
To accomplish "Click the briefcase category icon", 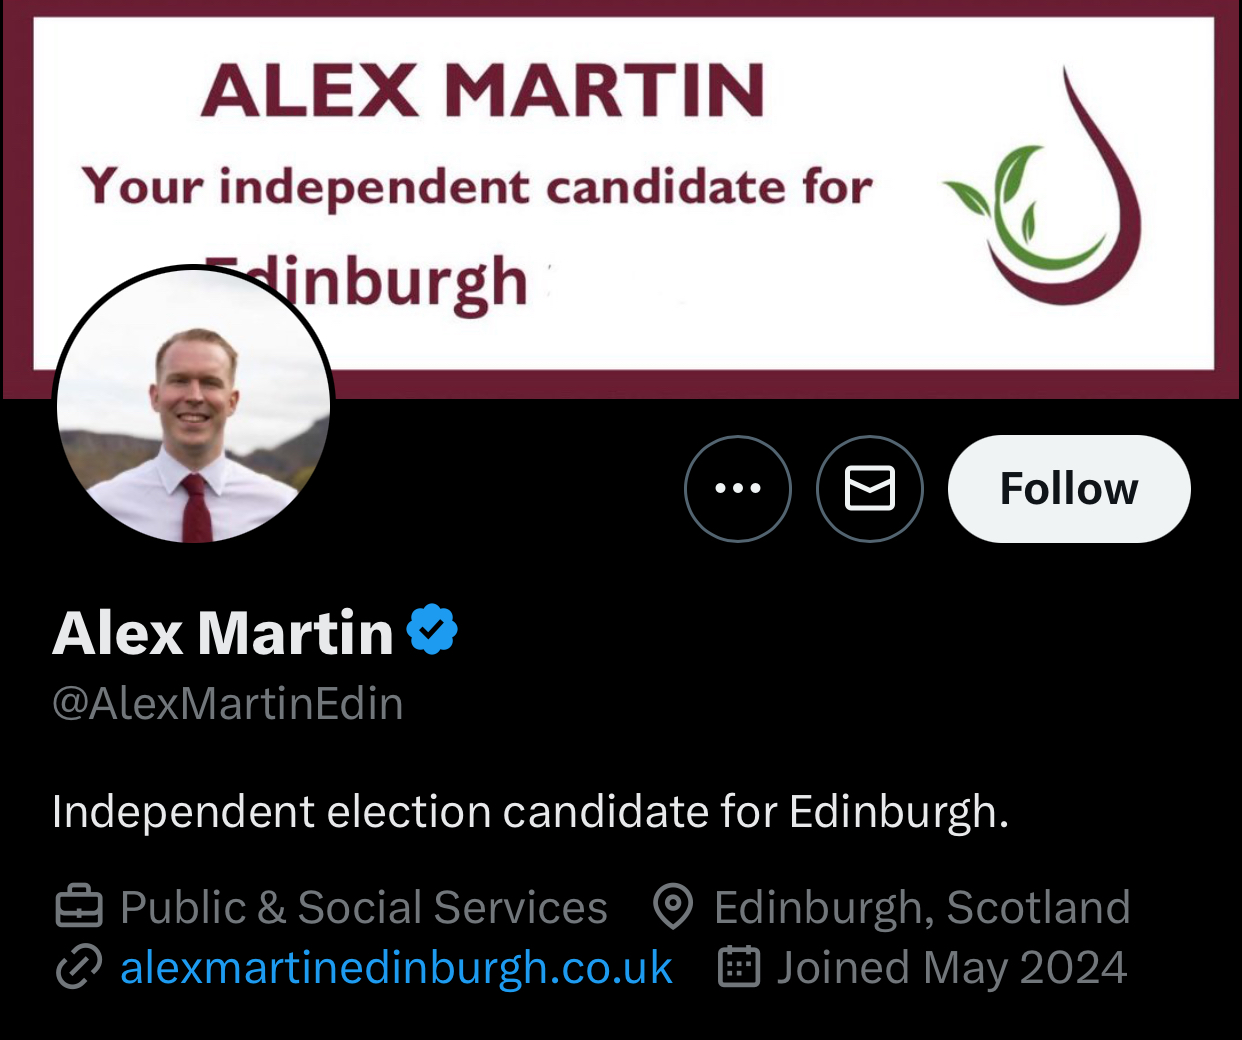I will (x=78, y=907).
